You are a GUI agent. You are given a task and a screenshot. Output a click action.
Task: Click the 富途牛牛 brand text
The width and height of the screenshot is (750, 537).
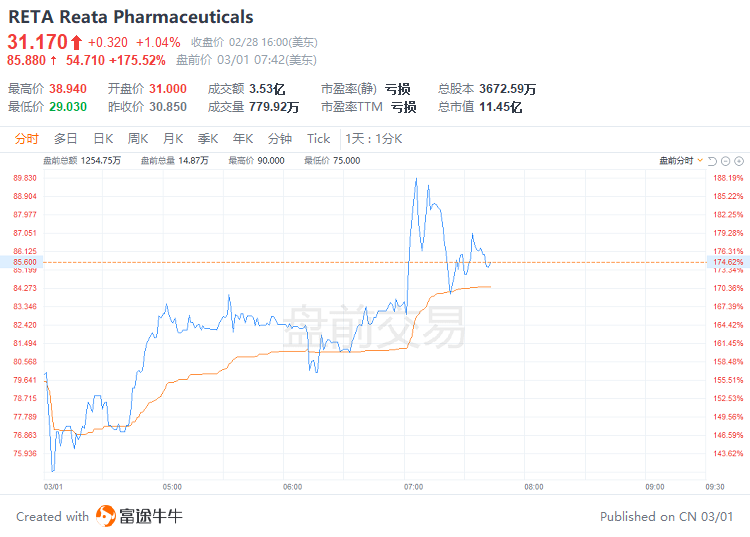coord(151,516)
